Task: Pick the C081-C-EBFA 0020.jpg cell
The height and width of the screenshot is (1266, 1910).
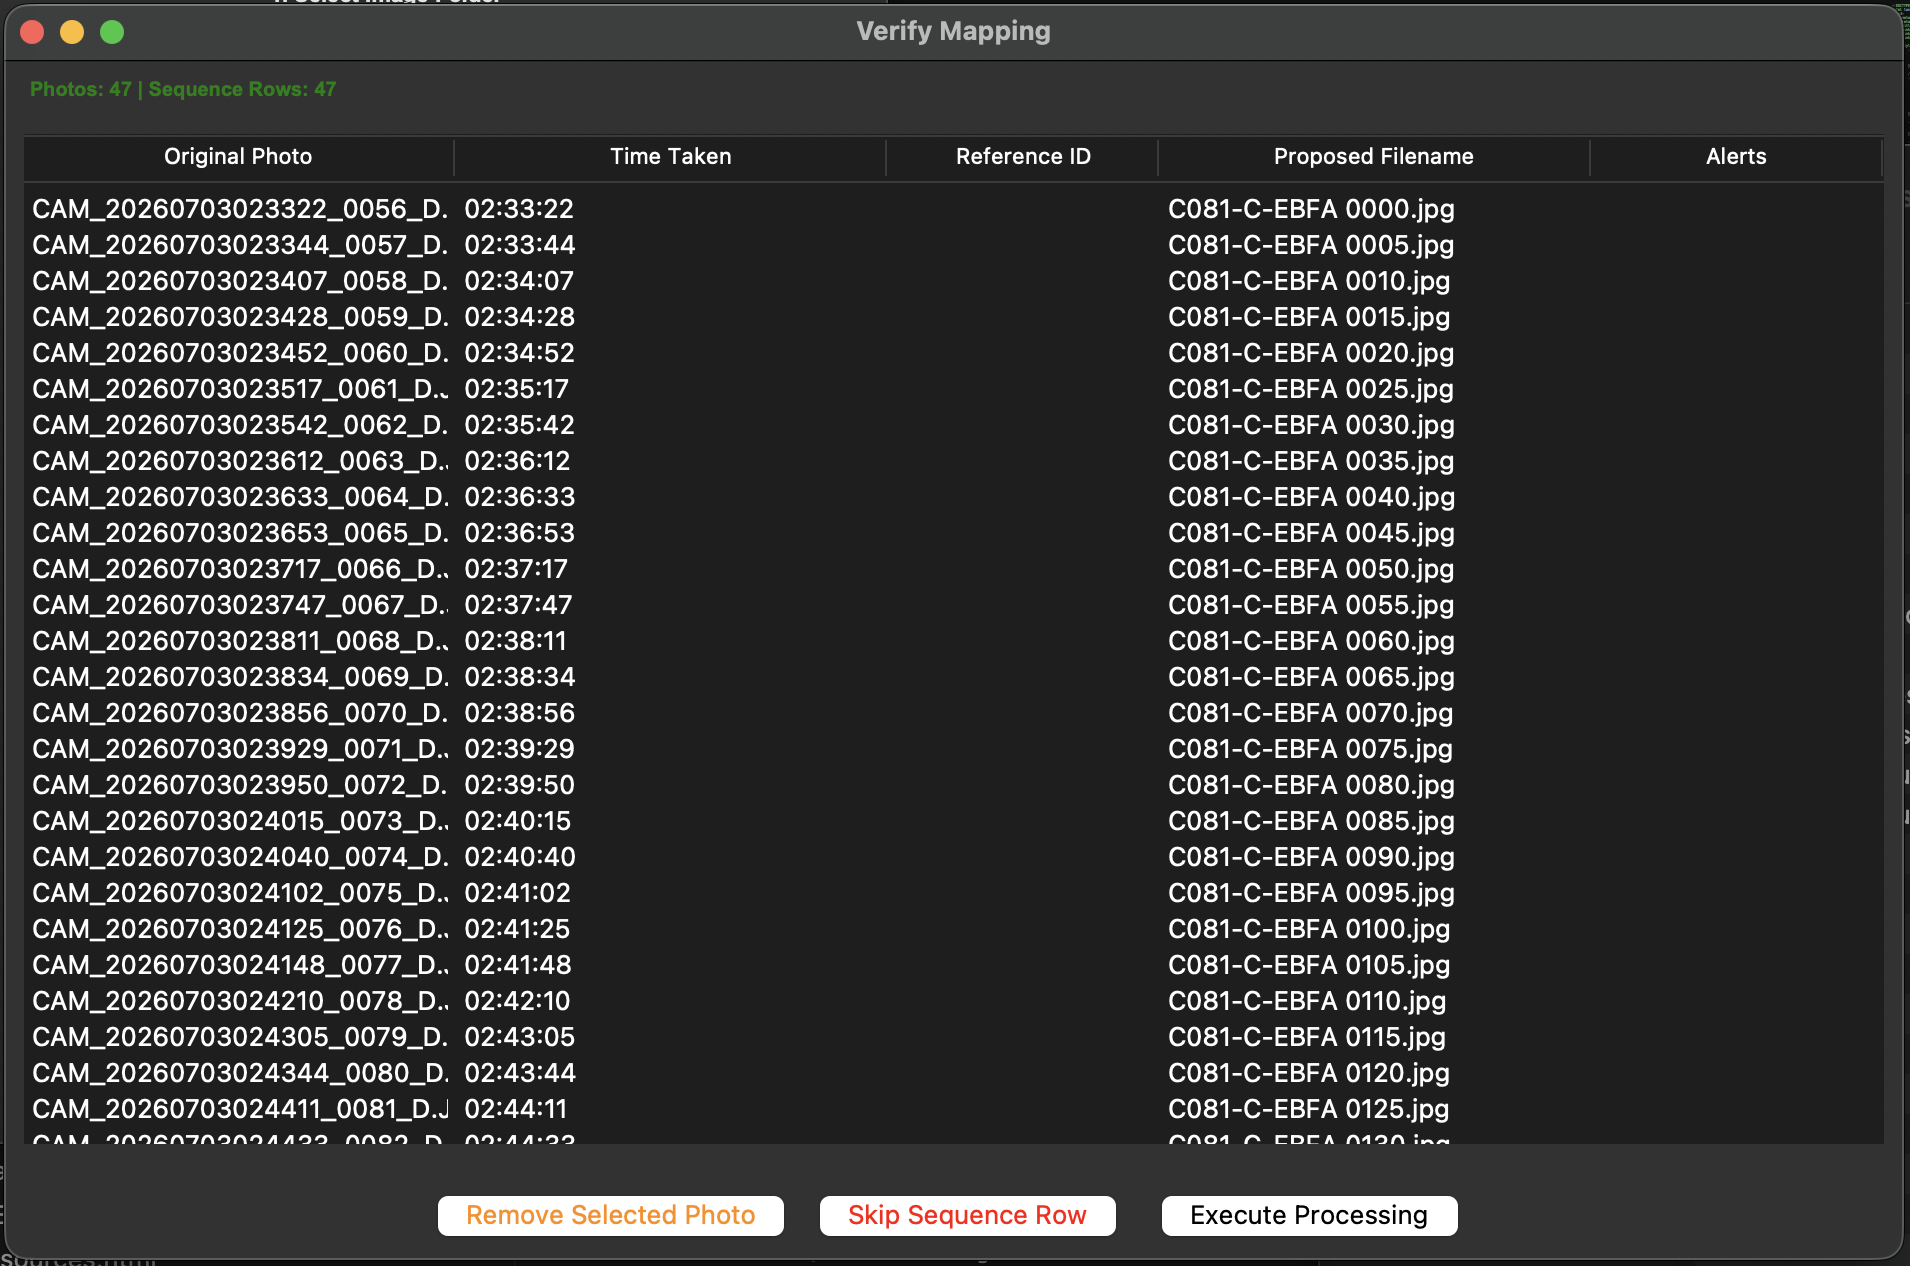Action: [1311, 353]
